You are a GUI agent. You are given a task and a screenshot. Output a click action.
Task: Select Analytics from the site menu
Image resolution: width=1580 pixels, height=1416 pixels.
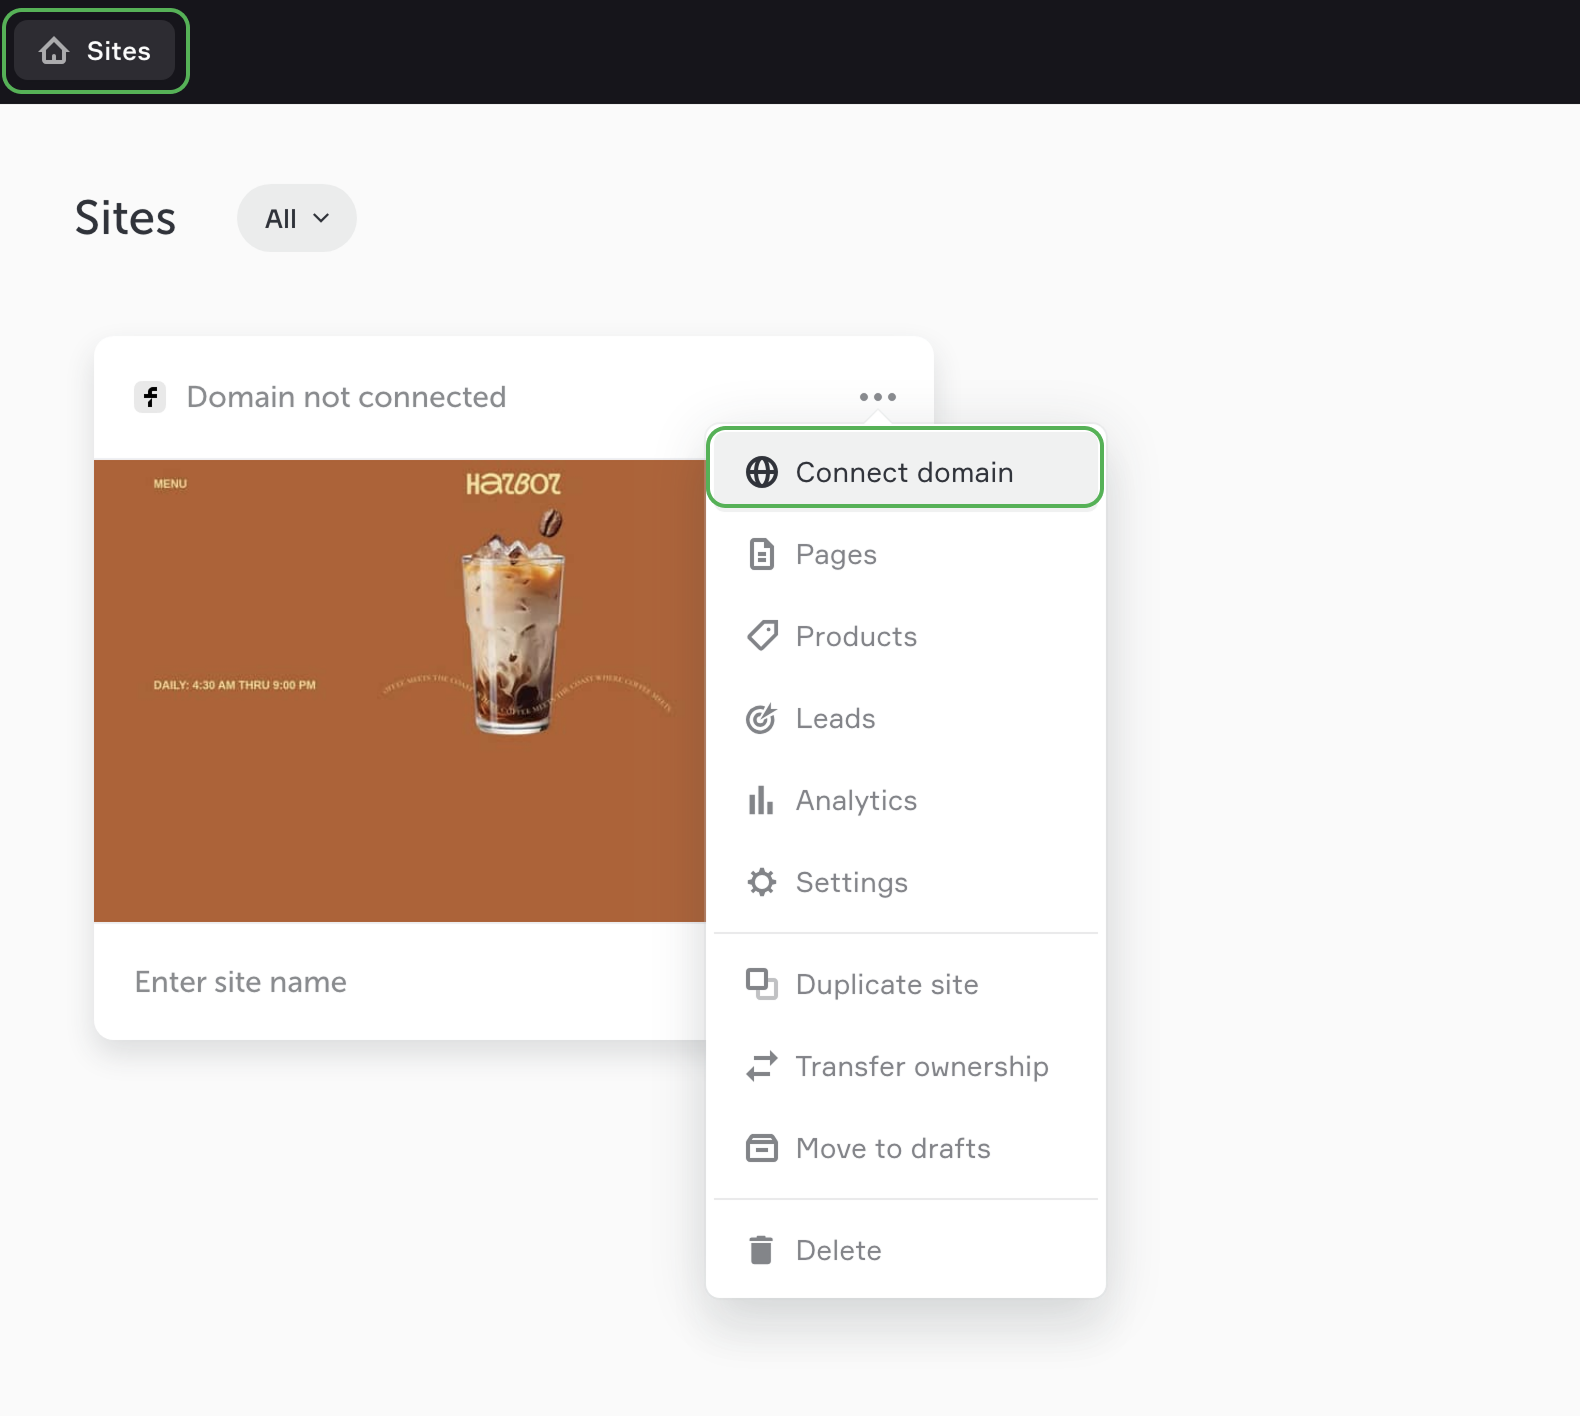(x=856, y=800)
